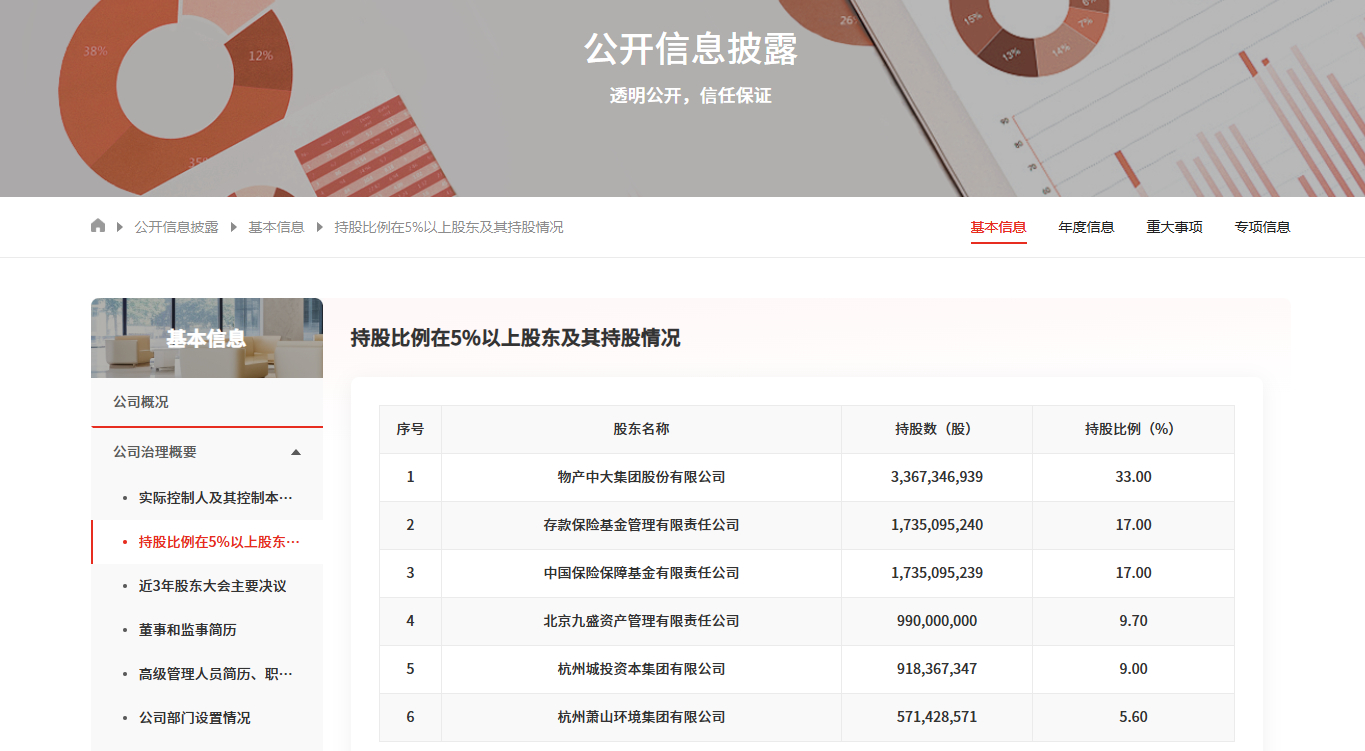View the 专项信息 tab

pyautogui.click(x=1262, y=227)
